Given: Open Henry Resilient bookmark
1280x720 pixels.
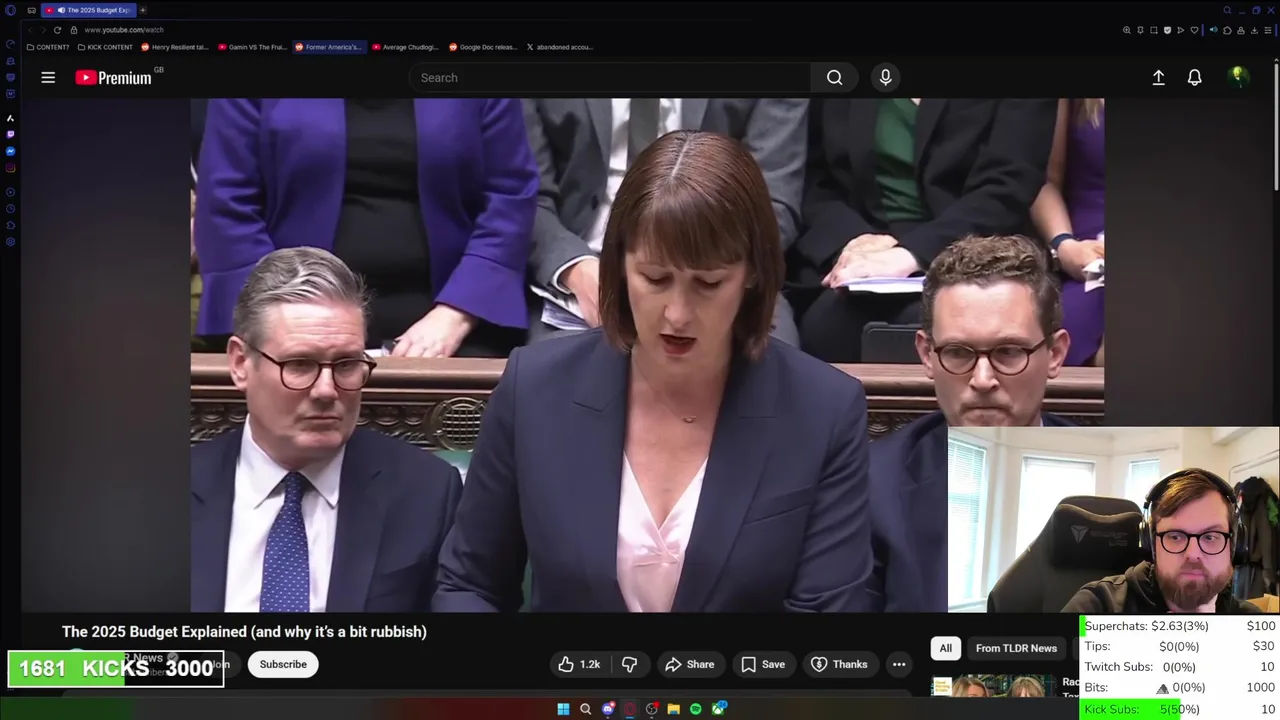Looking at the screenshot, I should (x=175, y=47).
